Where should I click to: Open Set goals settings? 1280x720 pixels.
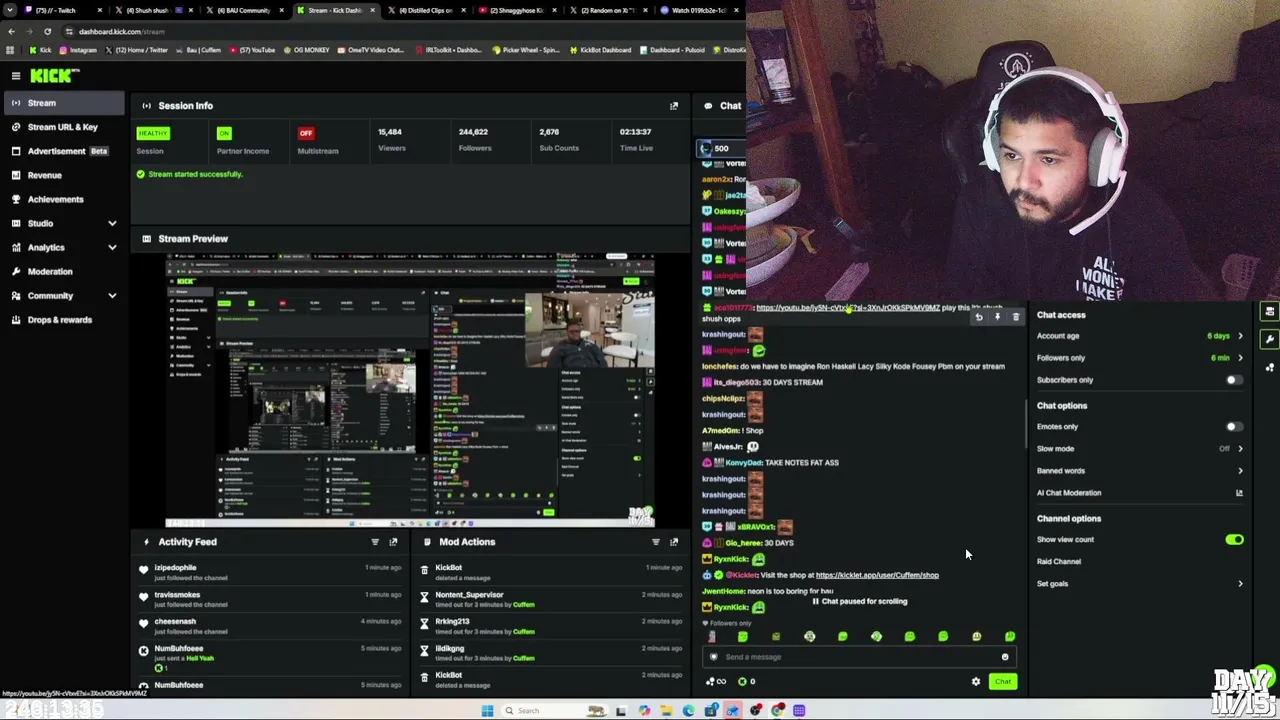click(1138, 584)
